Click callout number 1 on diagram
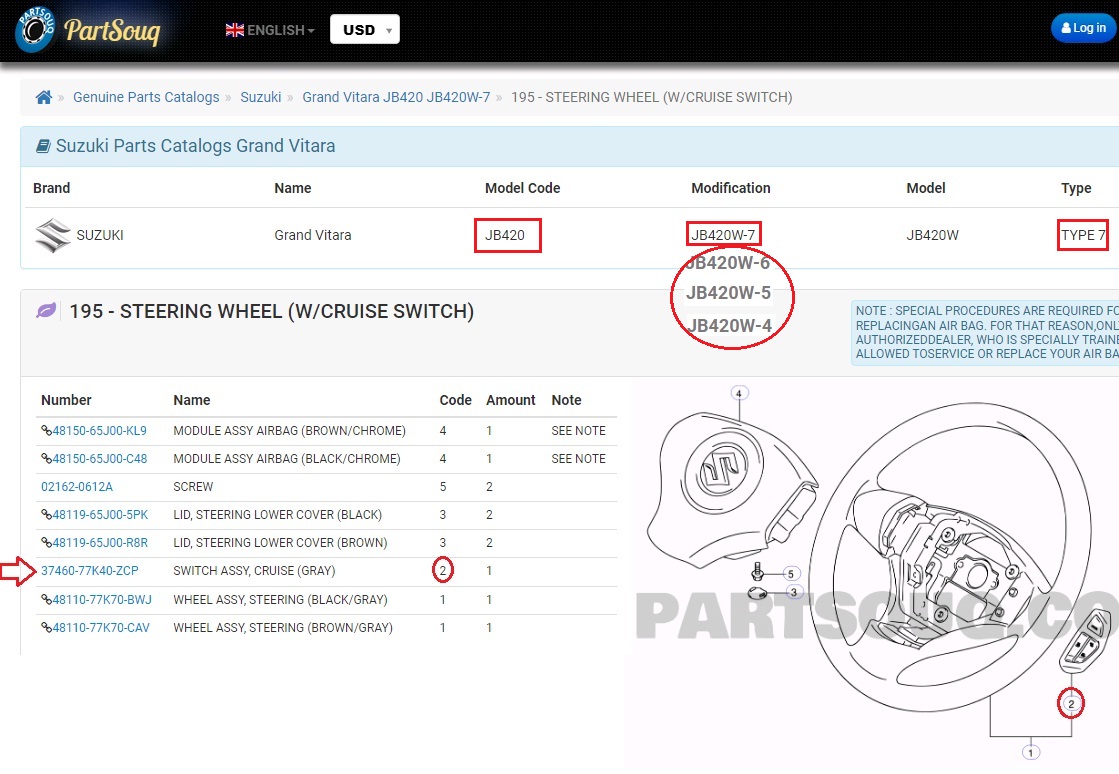Viewport: 1119px width, 774px height. click(1031, 752)
